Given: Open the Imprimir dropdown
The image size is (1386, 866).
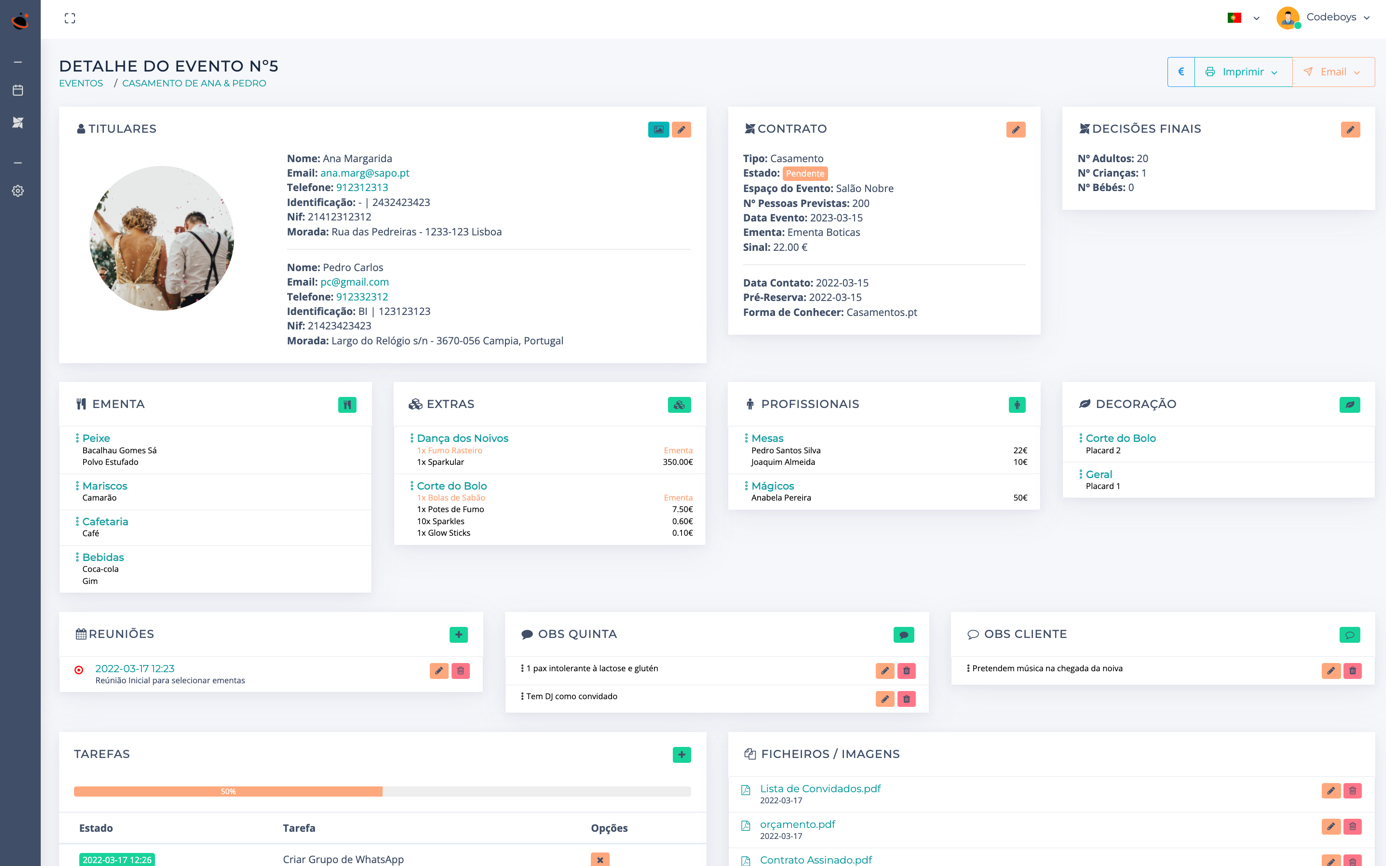Looking at the screenshot, I should click(x=1243, y=72).
